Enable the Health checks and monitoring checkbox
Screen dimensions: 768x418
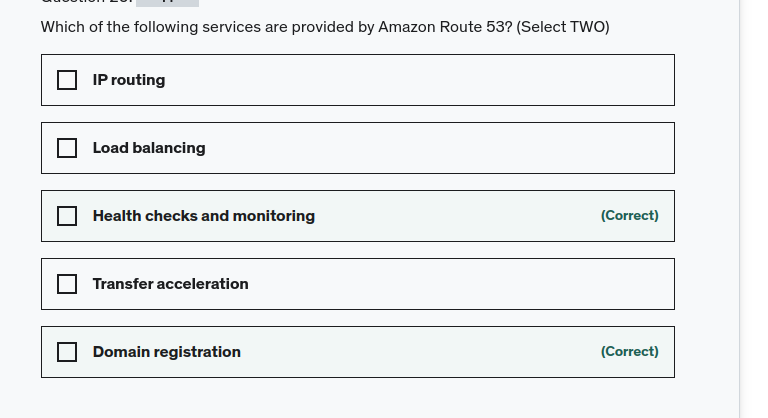click(x=67, y=216)
